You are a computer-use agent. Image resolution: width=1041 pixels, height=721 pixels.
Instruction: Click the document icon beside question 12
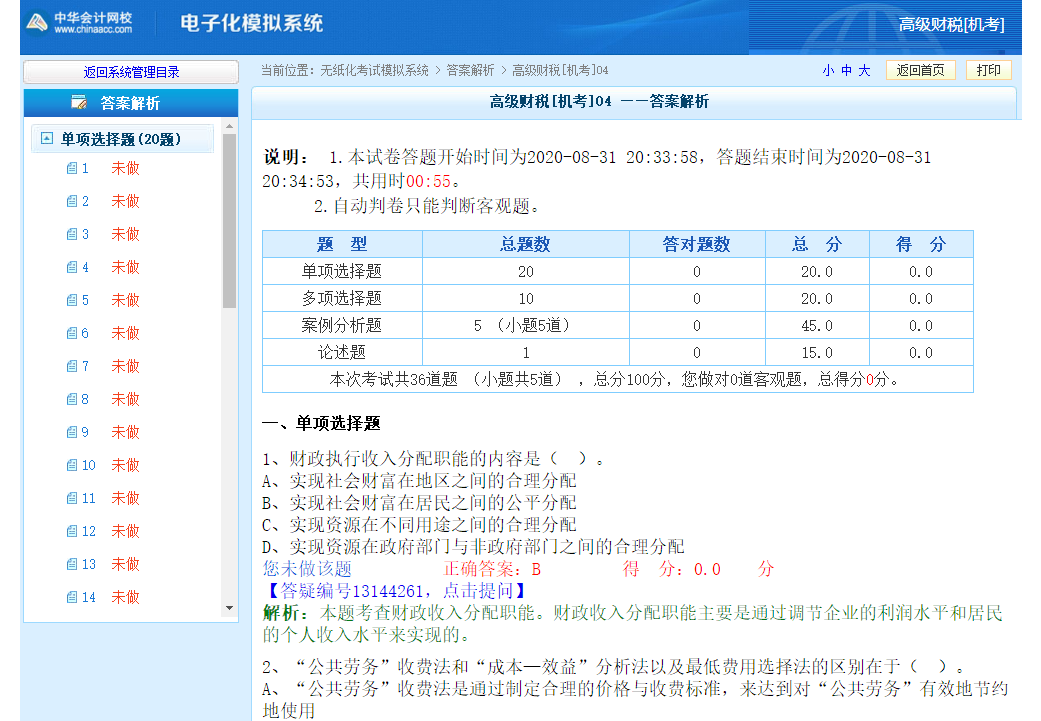coord(72,531)
